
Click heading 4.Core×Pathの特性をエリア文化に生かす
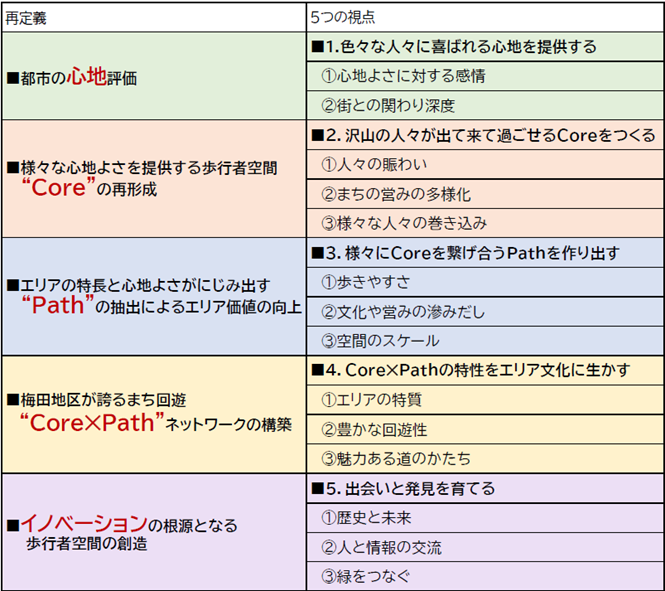pyautogui.click(x=484, y=370)
